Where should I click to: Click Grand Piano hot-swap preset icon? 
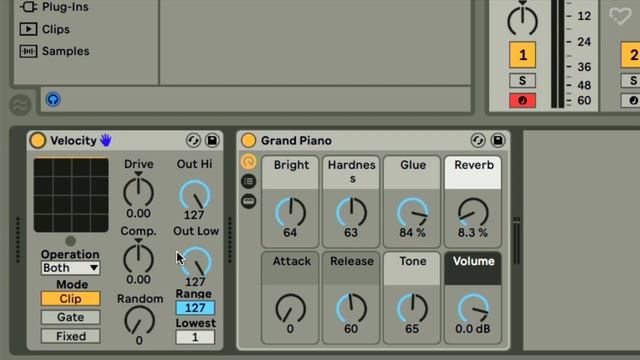pos(478,140)
